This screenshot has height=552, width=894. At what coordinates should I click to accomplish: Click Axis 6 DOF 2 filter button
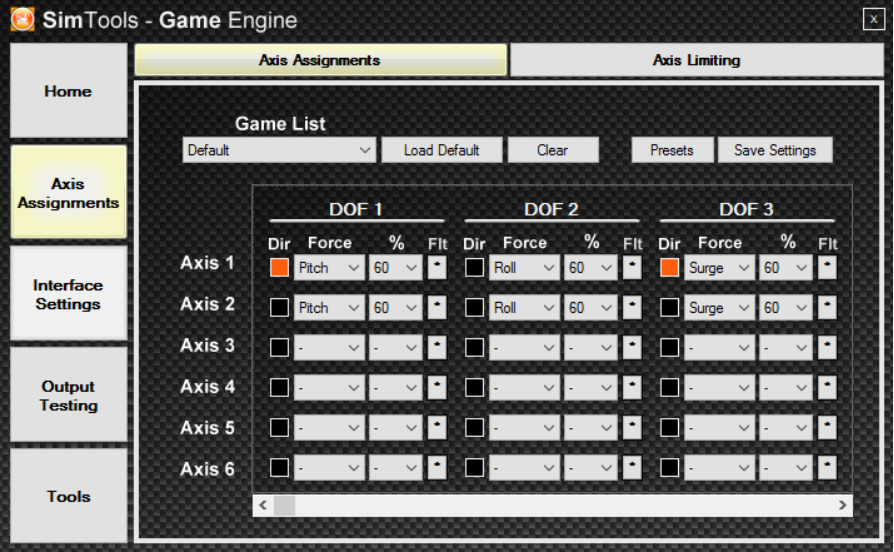tap(632, 467)
